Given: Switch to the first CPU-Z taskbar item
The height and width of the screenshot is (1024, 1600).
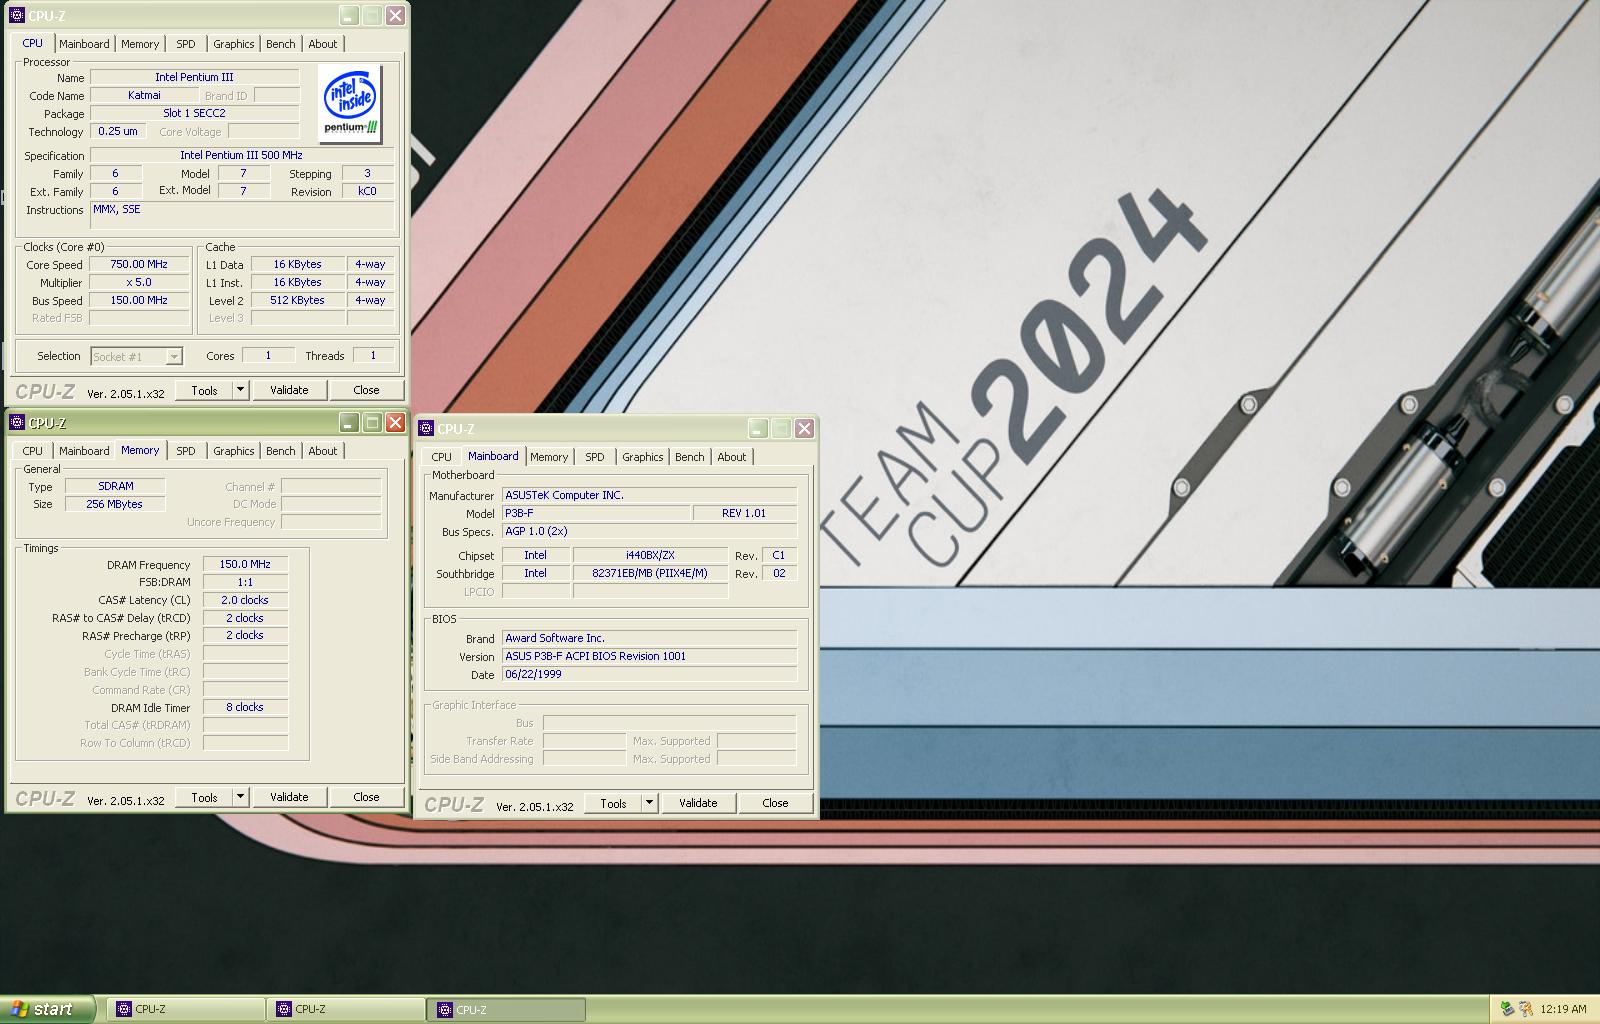Looking at the screenshot, I should [x=186, y=1010].
